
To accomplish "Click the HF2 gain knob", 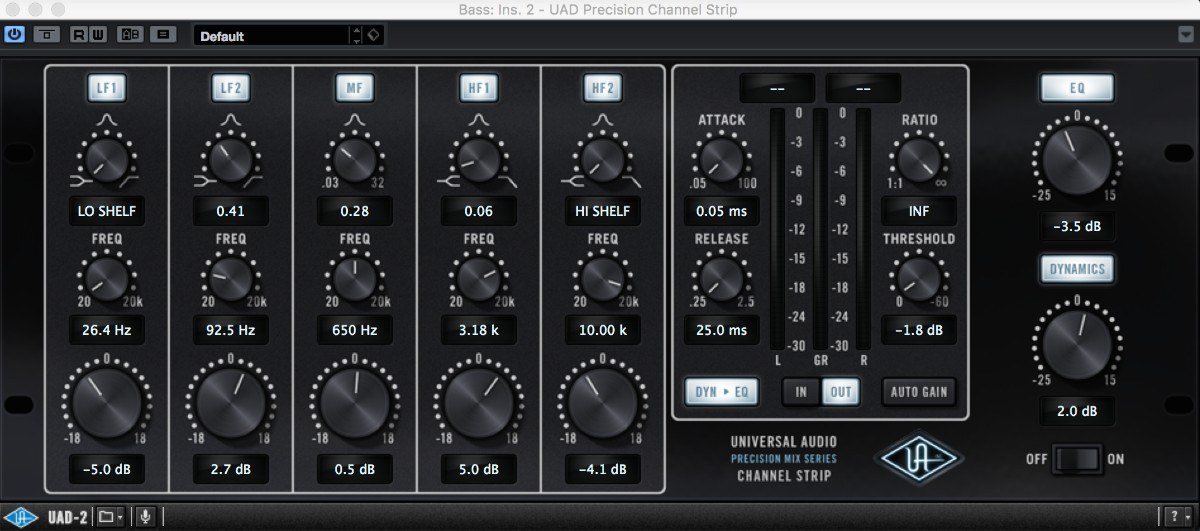I will pos(603,402).
